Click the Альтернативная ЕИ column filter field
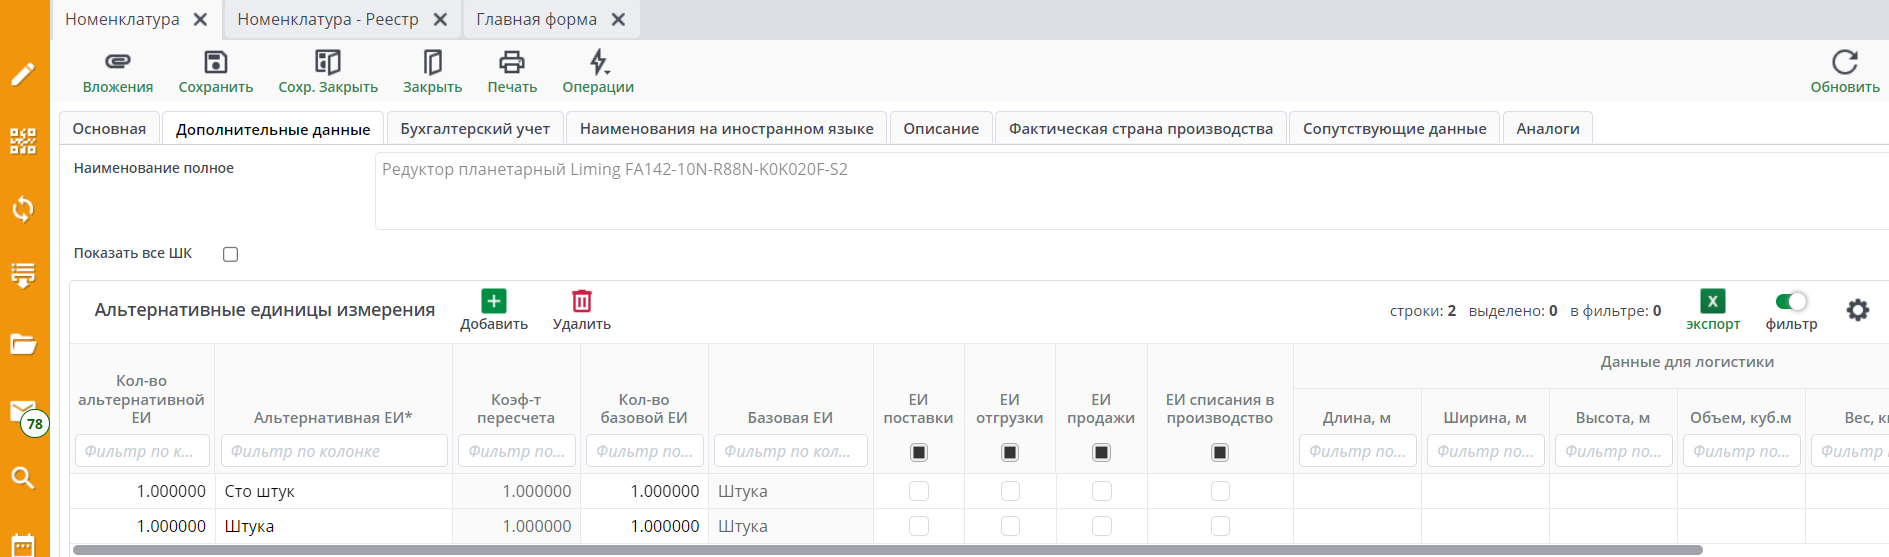This screenshot has height=557, width=1889. click(334, 451)
